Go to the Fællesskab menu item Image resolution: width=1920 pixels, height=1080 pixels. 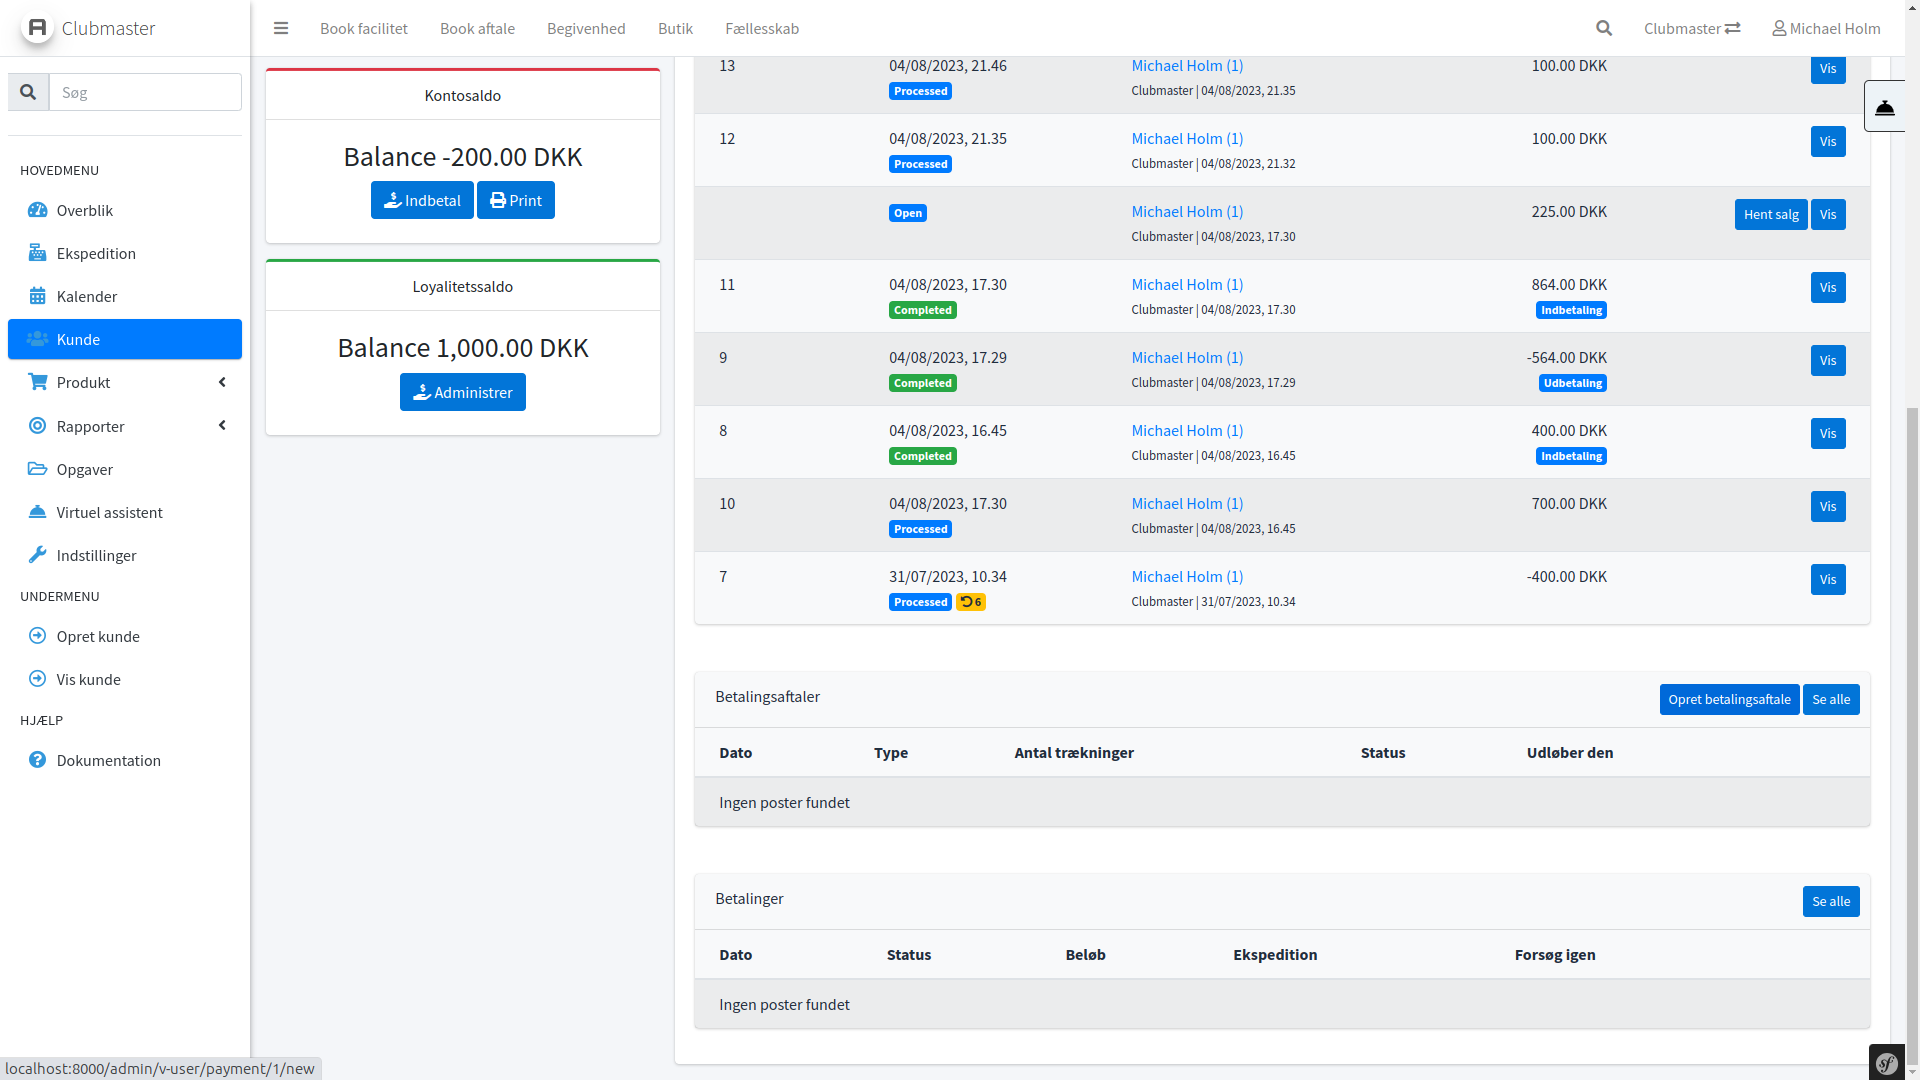click(x=761, y=28)
